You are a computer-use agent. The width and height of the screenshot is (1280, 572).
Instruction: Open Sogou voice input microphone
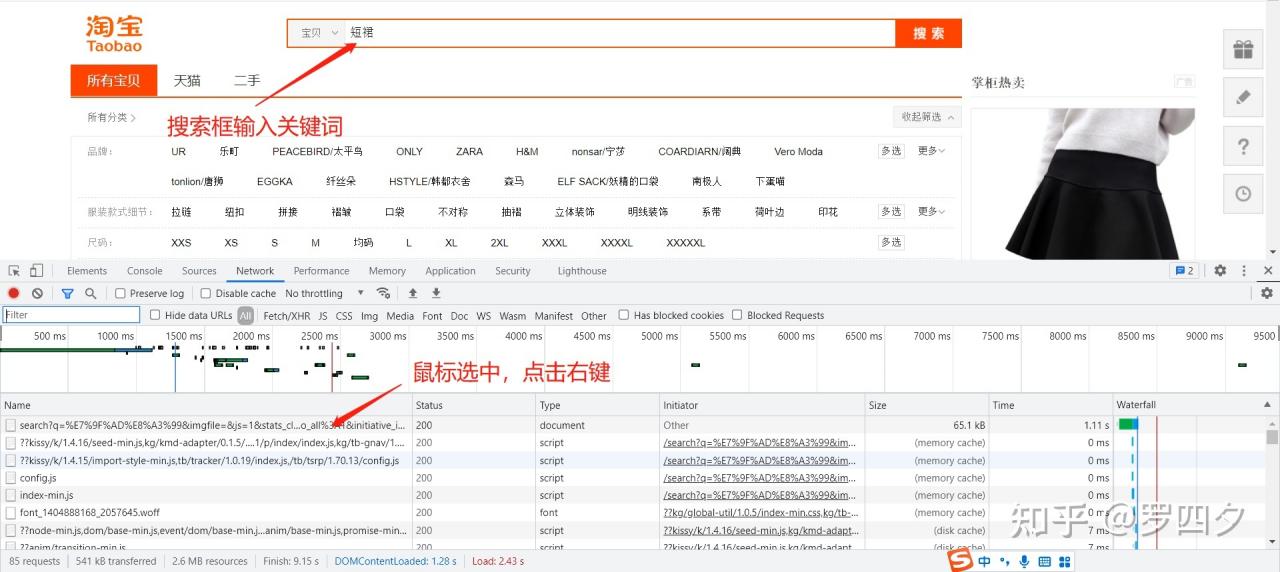click(x=1025, y=562)
